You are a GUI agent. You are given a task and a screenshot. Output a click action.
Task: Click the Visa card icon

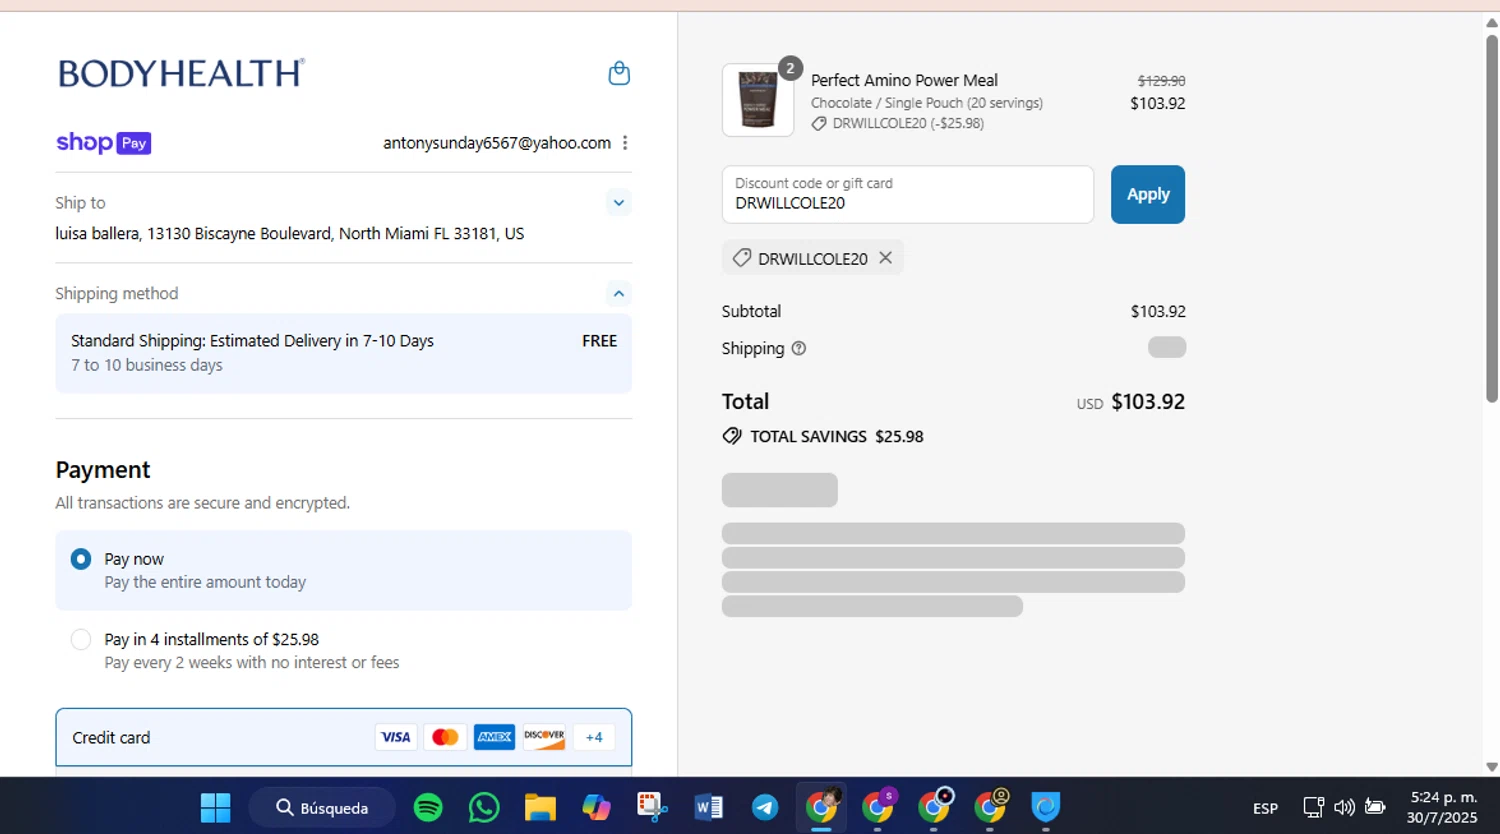(x=396, y=737)
